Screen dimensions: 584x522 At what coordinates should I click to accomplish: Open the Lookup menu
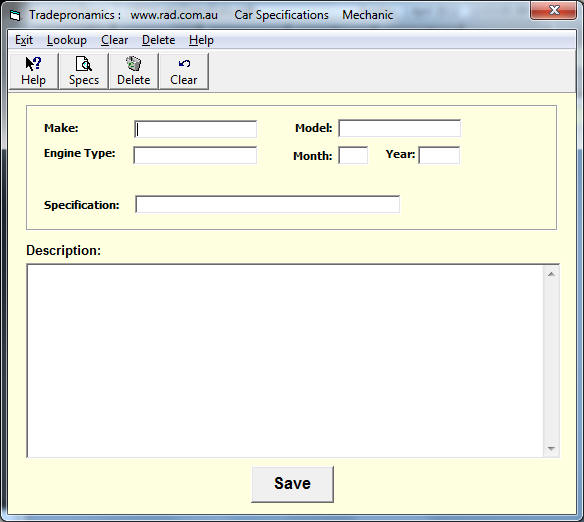pyautogui.click(x=67, y=40)
